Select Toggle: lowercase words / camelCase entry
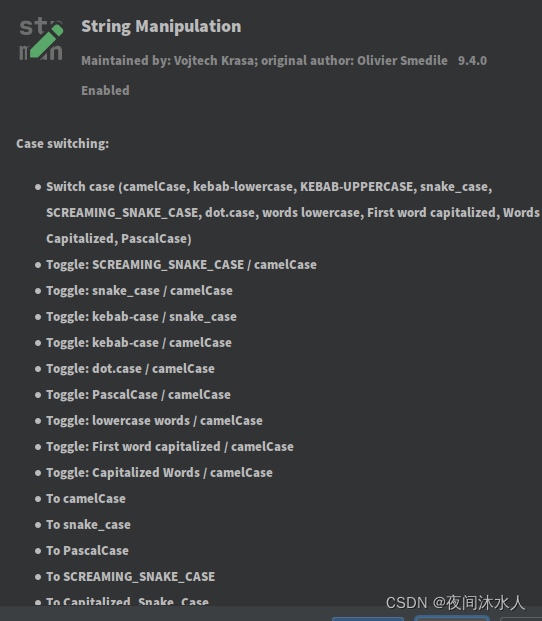Viewport: 542px width, 621px height. click(x=154, y=421)
